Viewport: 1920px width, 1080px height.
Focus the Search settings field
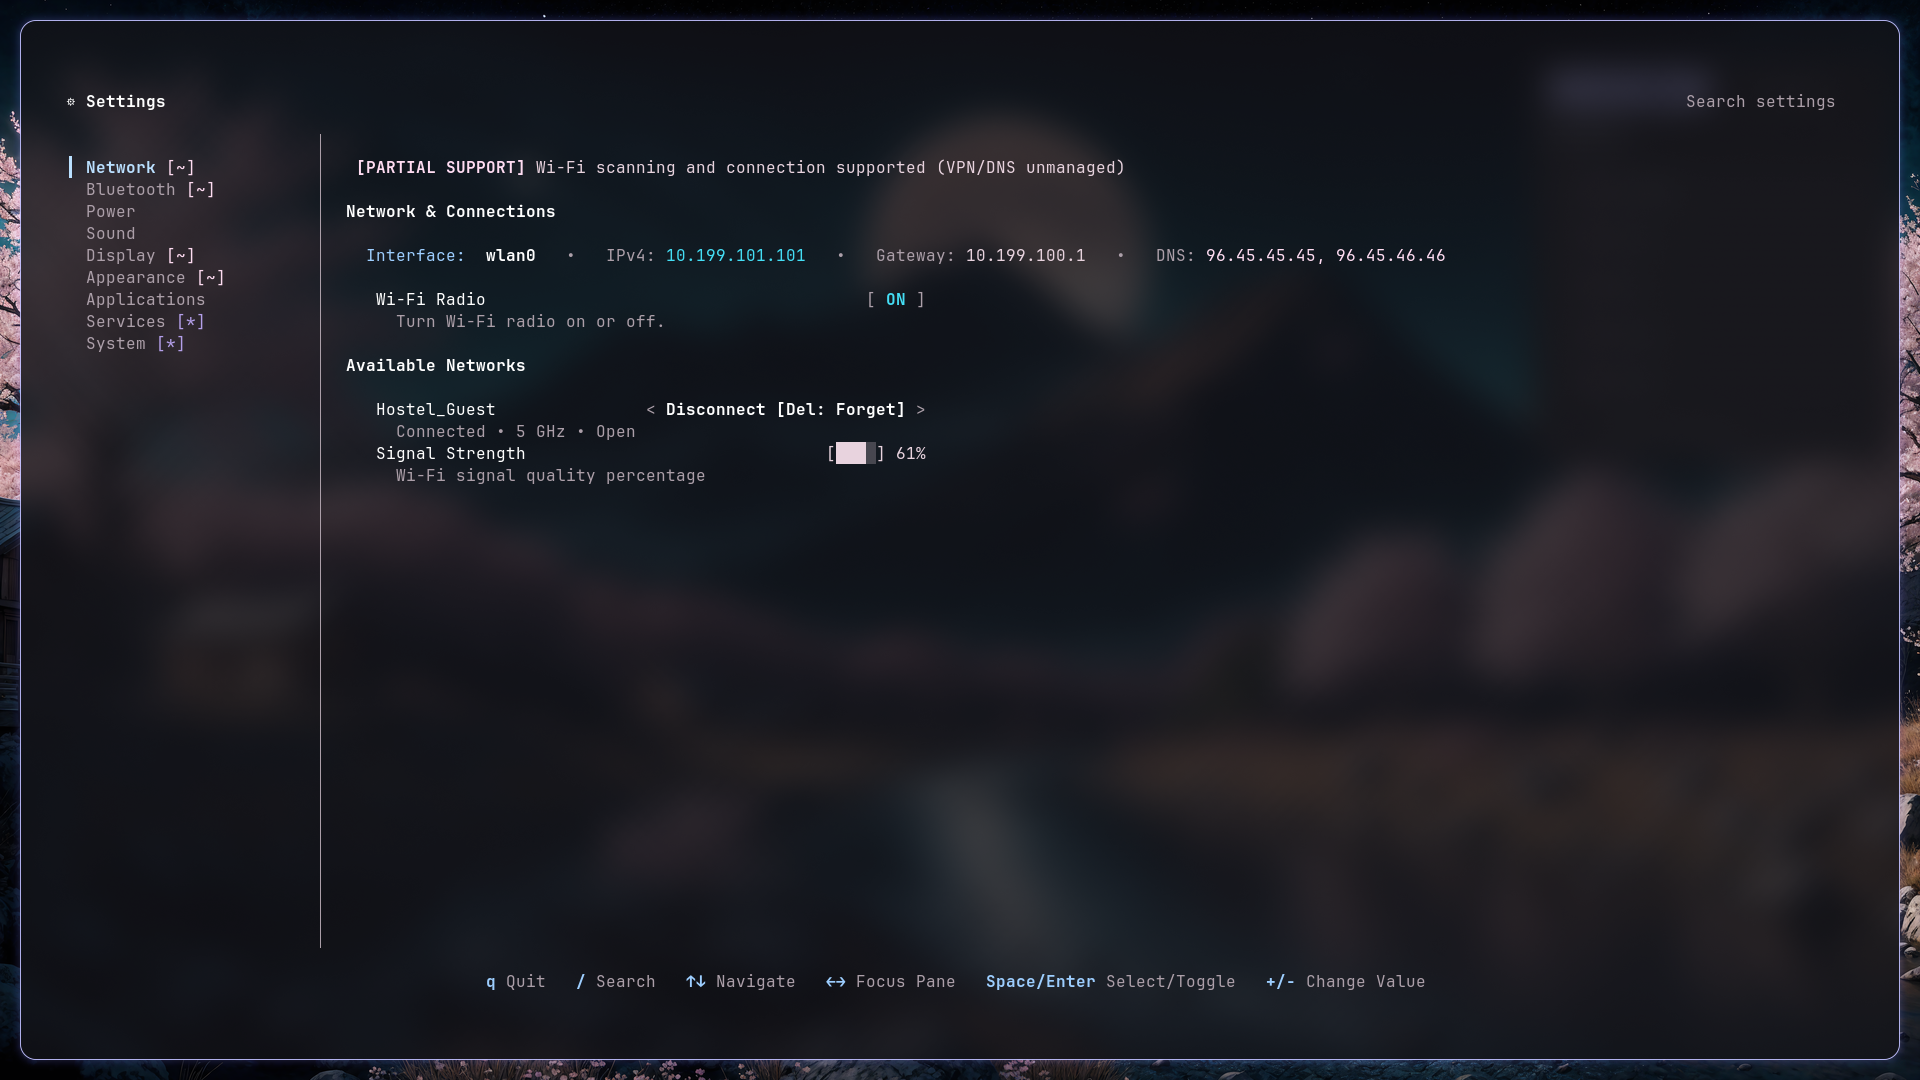(1760, 102)
